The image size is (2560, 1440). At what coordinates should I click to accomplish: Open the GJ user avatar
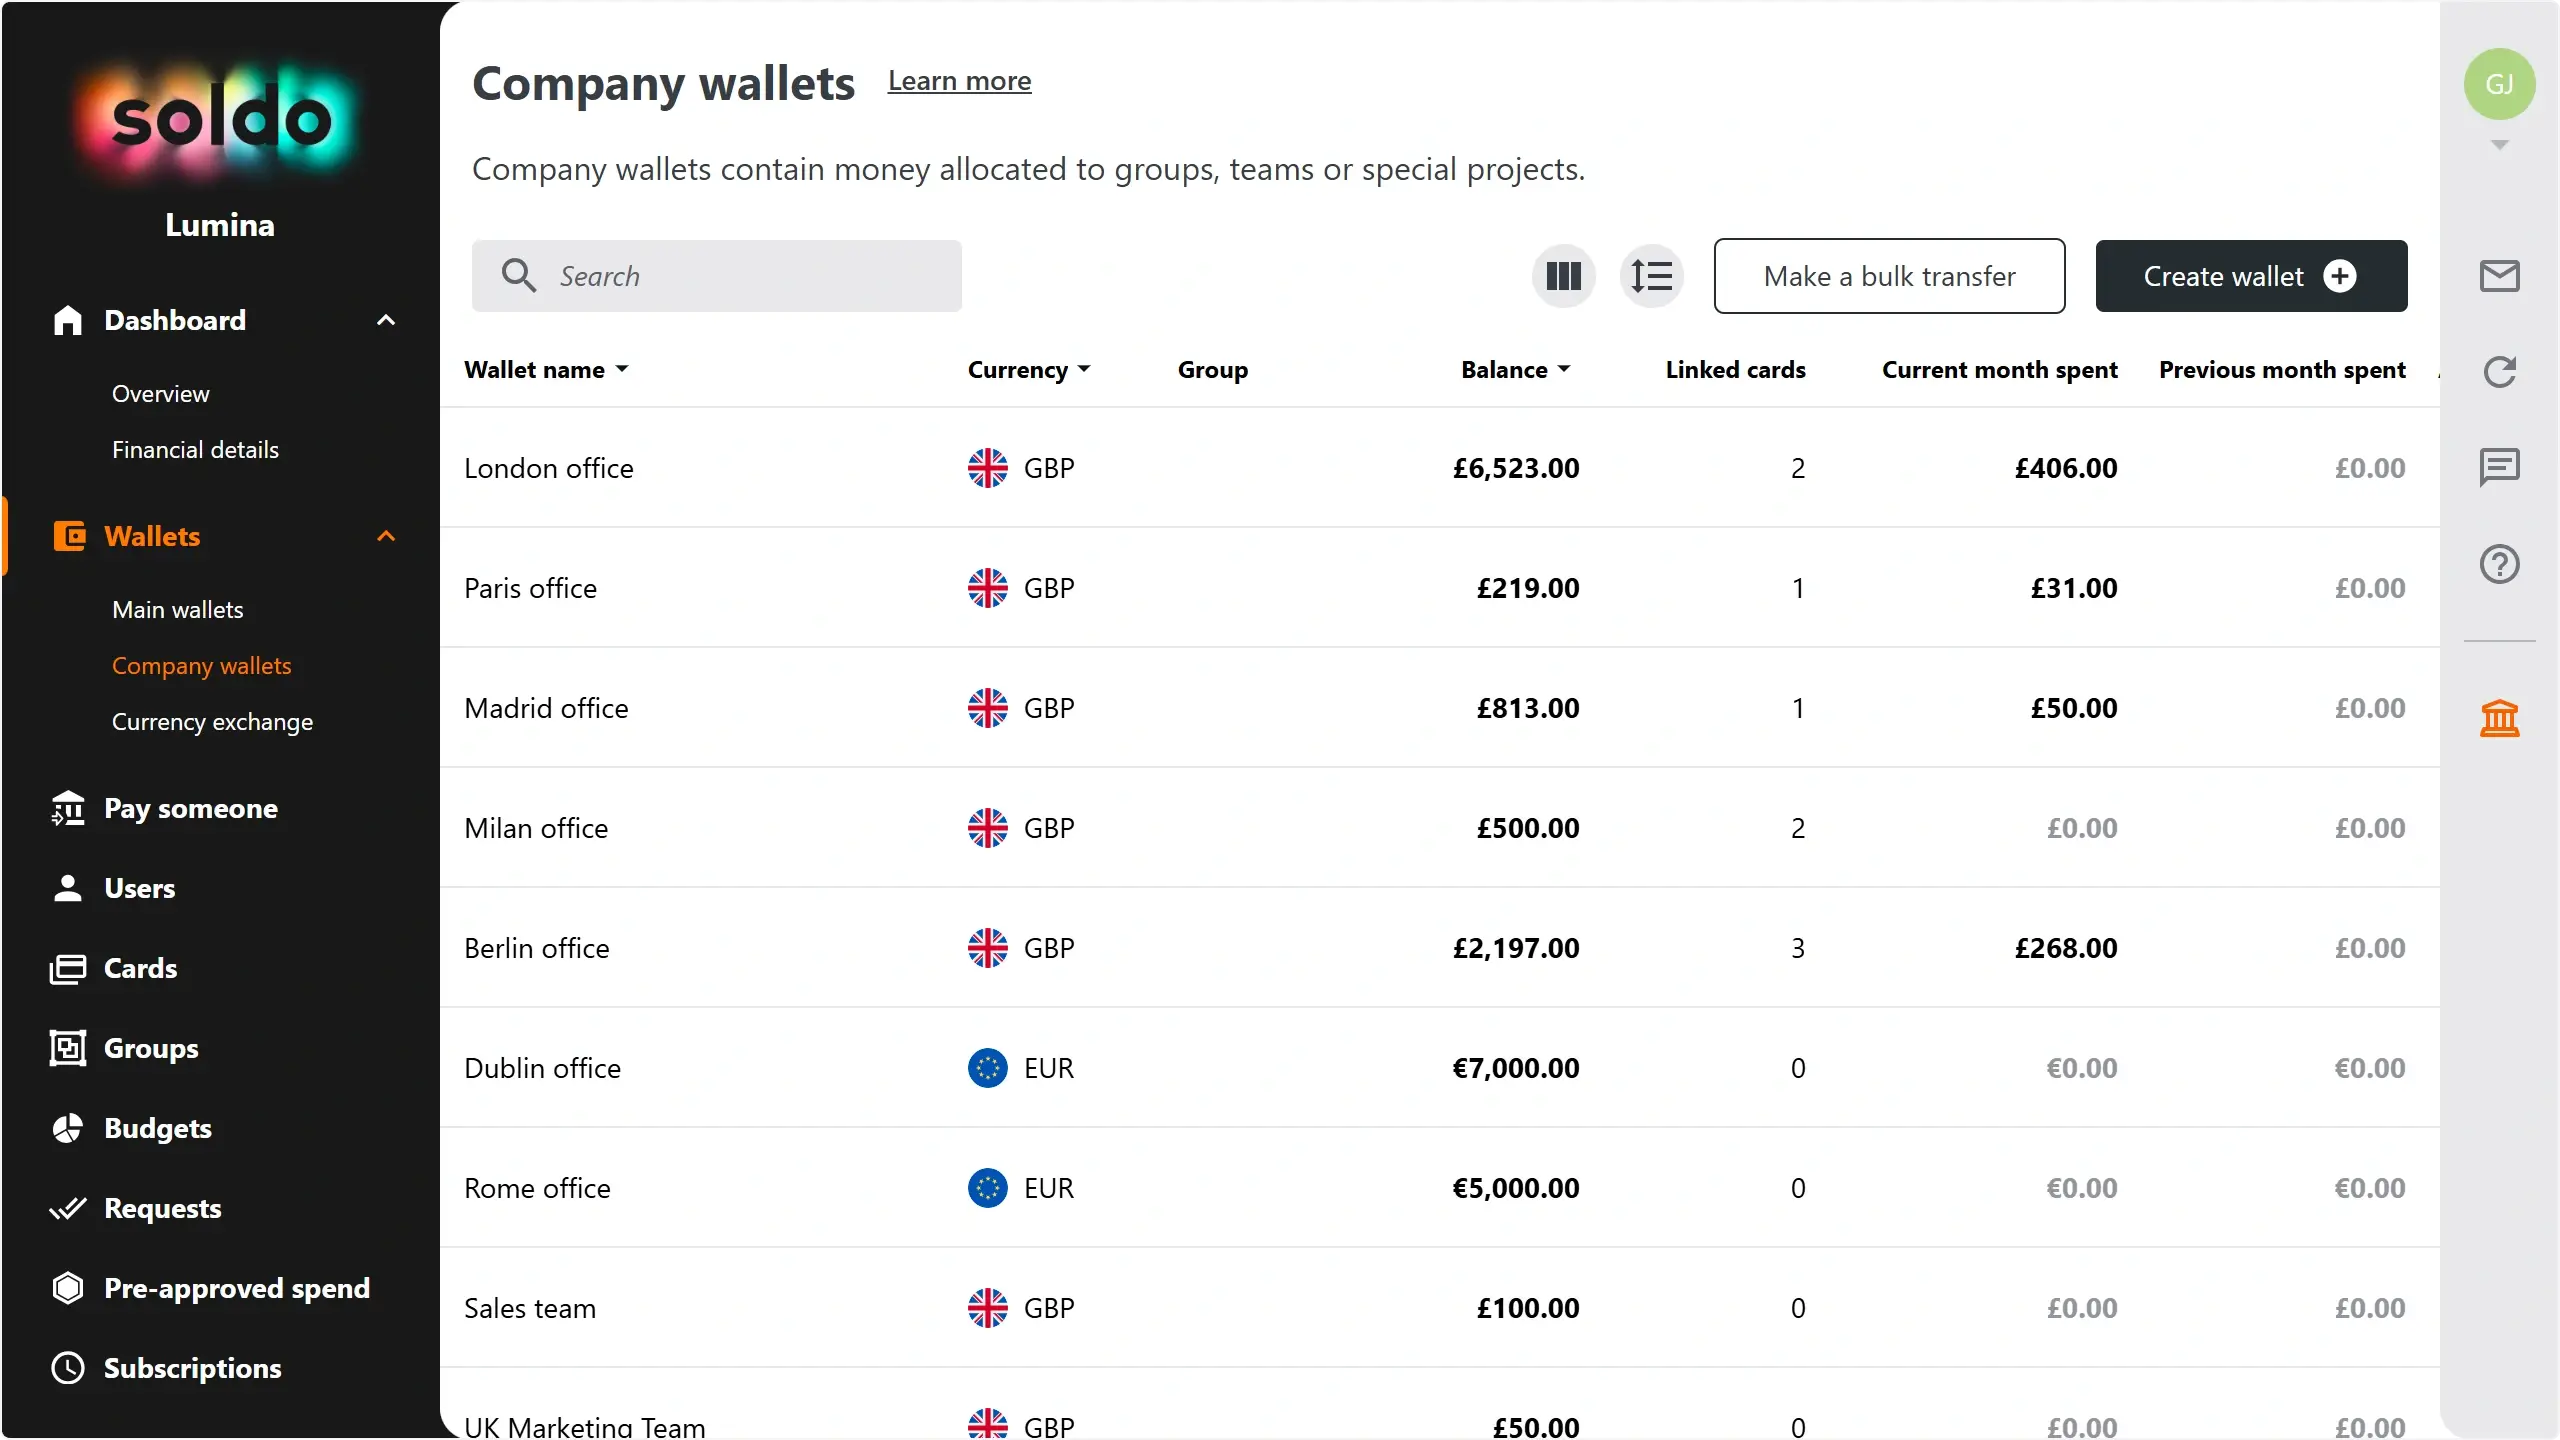tap(2499, 84)
